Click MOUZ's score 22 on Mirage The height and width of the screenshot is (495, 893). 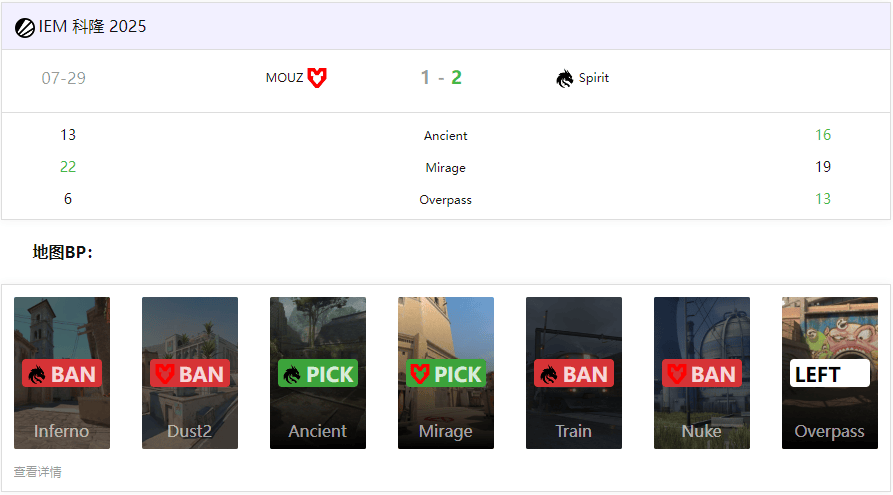pyautogui.click(x=68, y=167)
